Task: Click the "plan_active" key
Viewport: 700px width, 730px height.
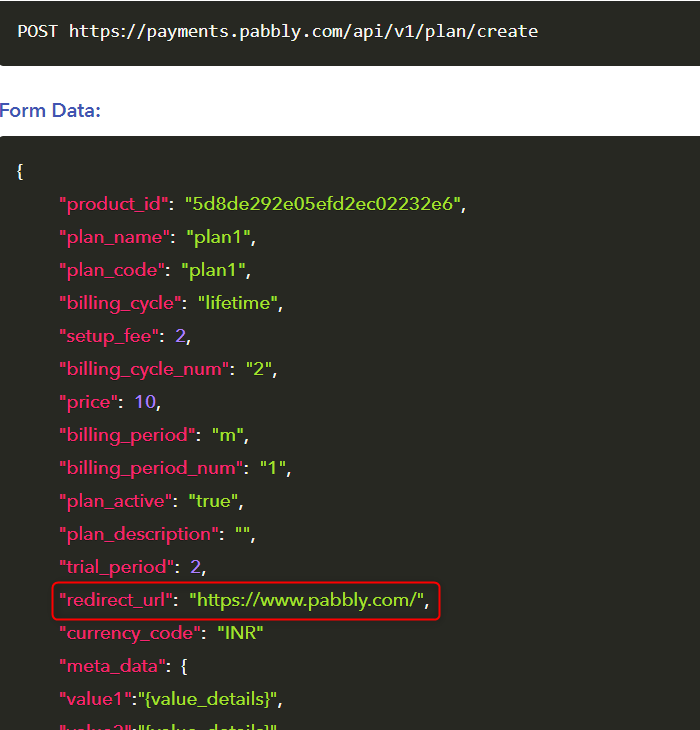Action: 115,501
